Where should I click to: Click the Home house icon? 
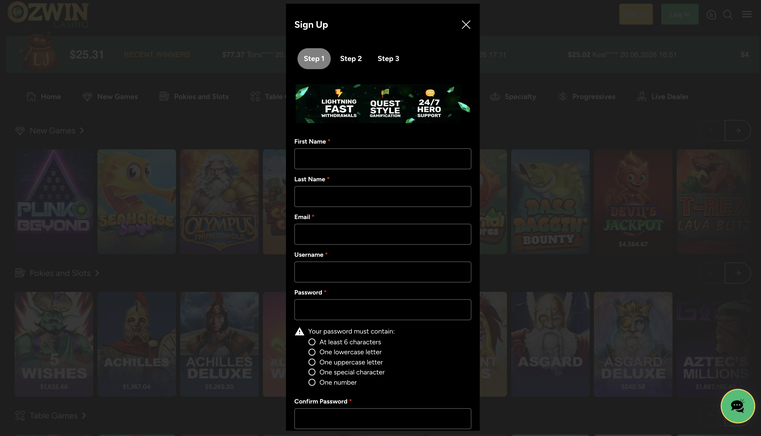31,97
